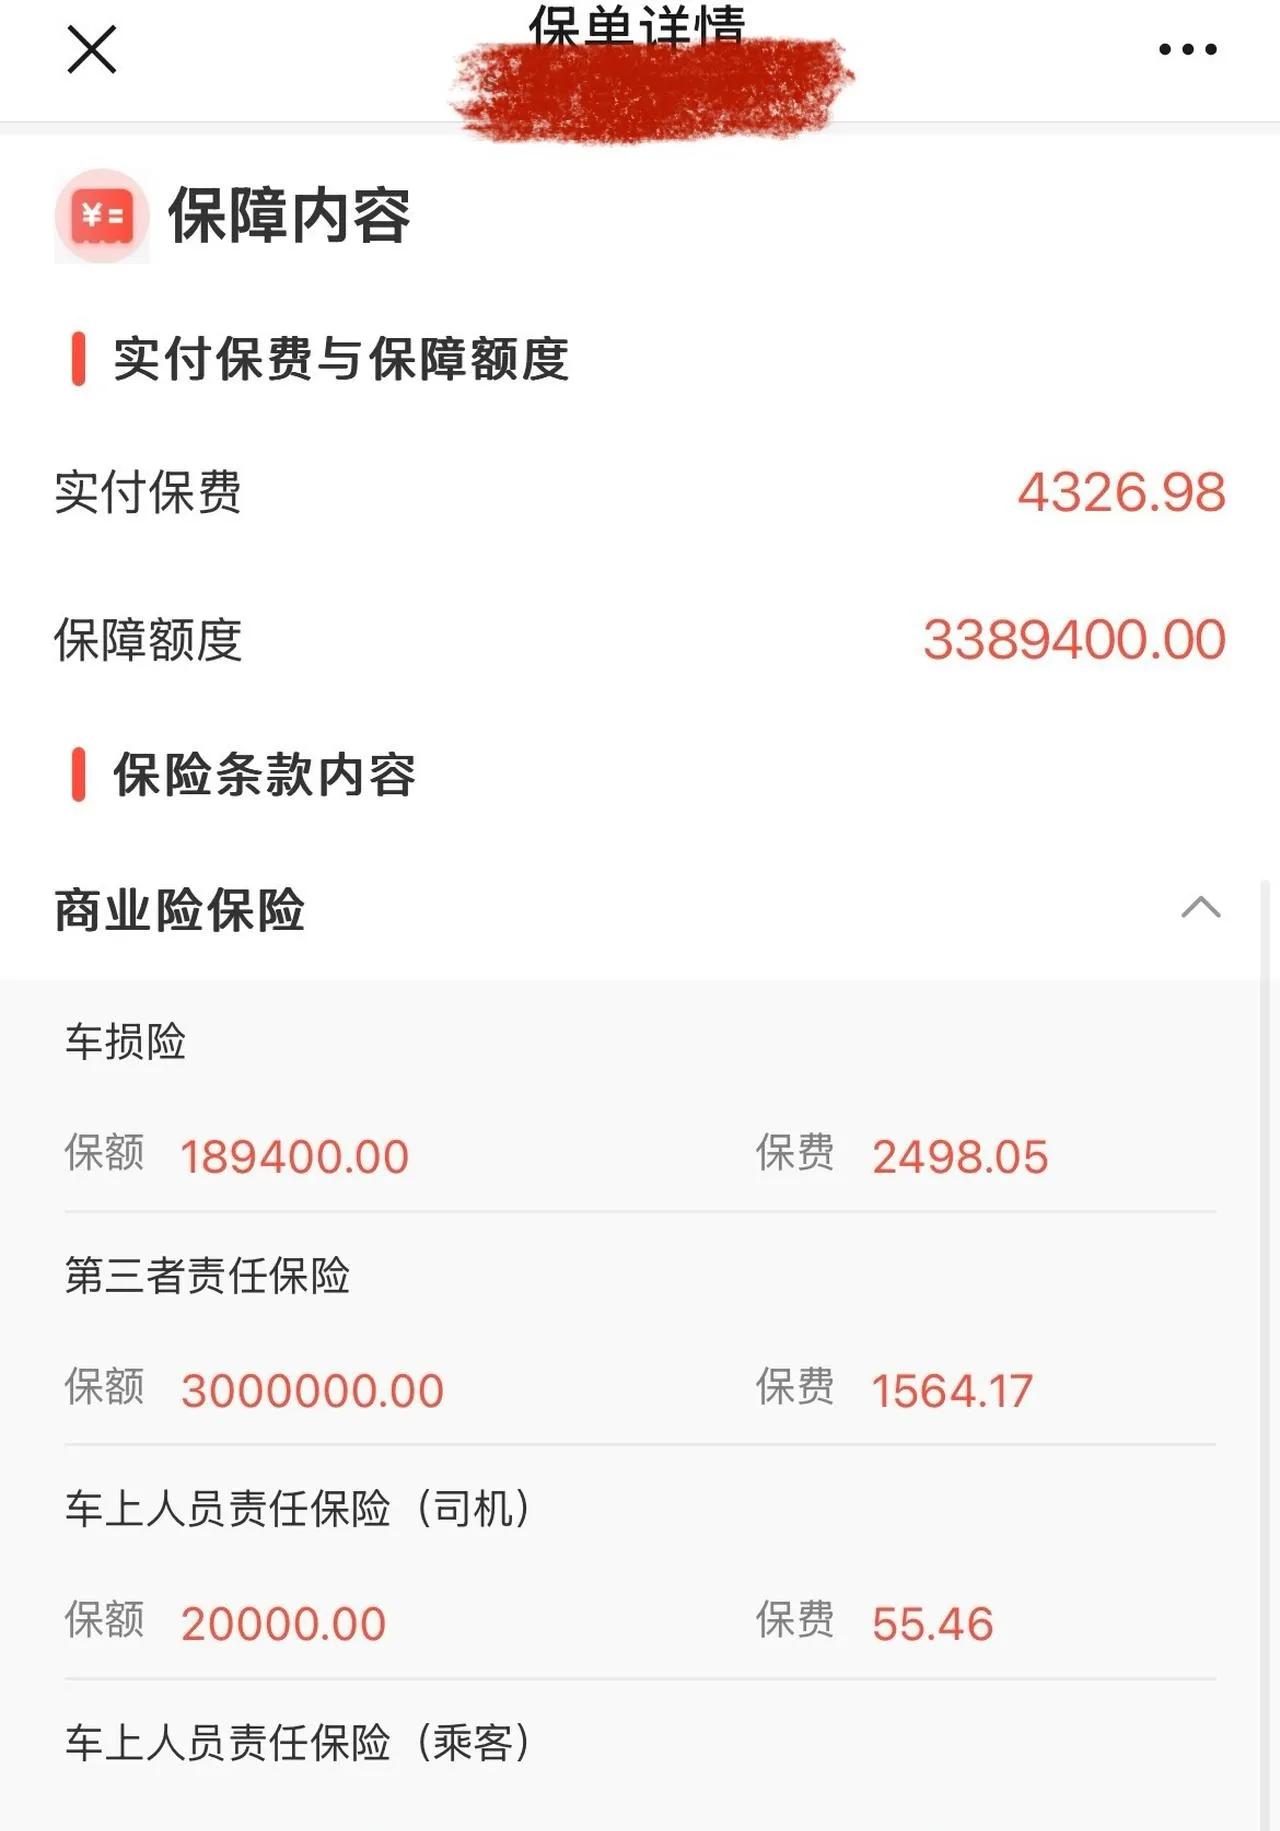Open the 车上人员责任保险（司机） item

297,1509
